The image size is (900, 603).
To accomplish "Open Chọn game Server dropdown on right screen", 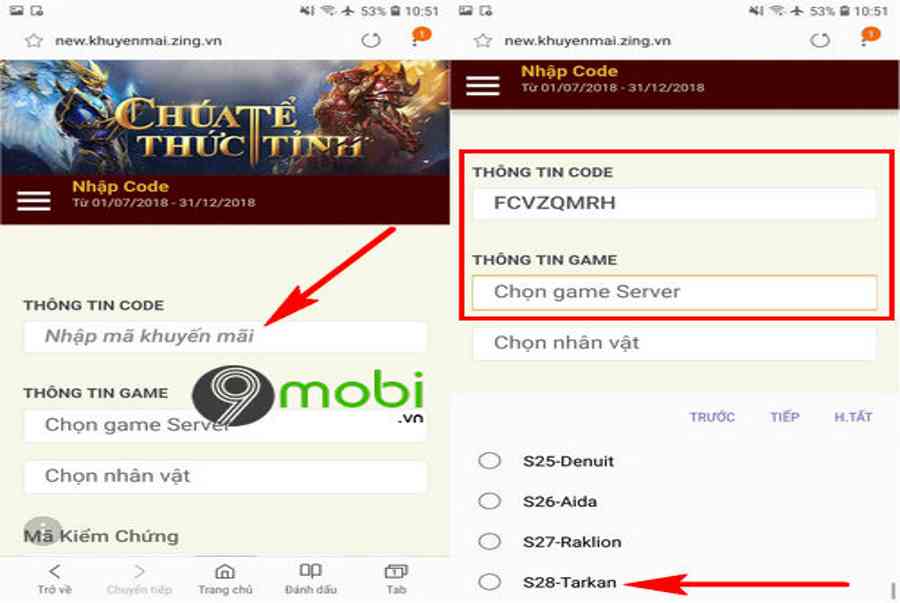I will [x=674, y=292].
